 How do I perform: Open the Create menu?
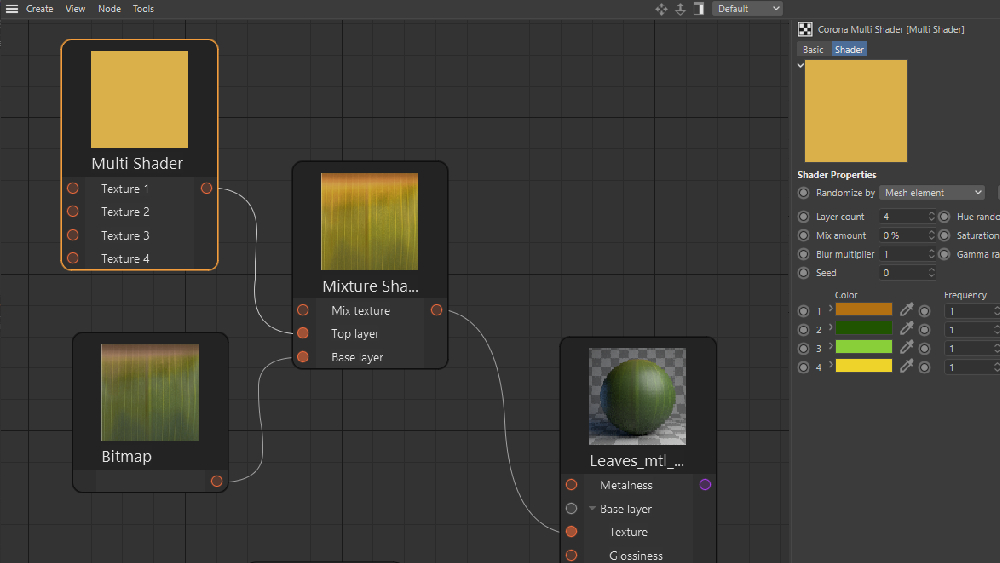(x=40, y=9)
